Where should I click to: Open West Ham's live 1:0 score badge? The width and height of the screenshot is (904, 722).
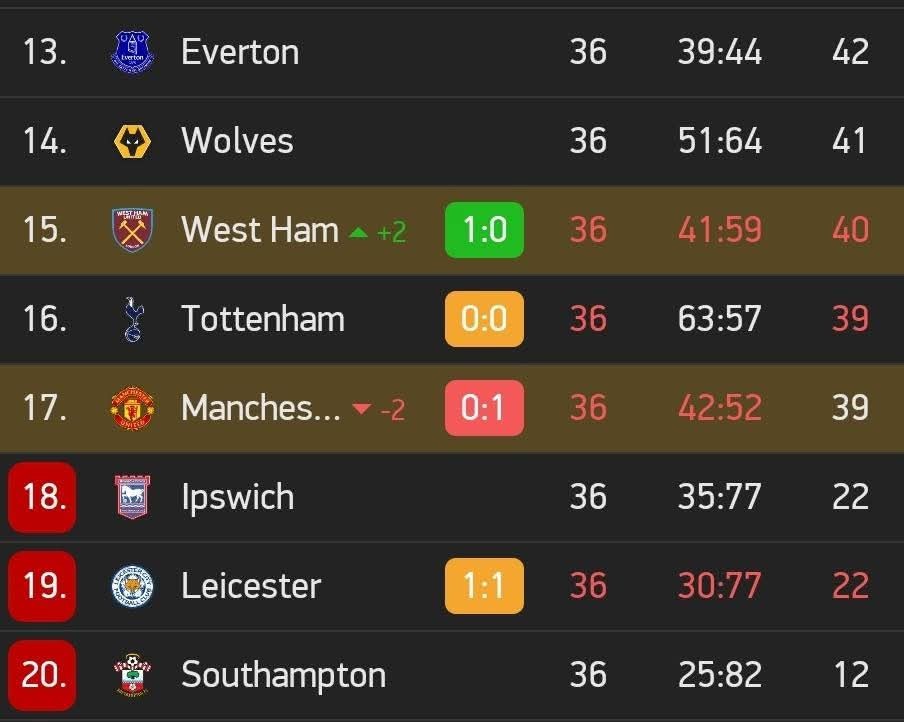(x=484, y=230)
